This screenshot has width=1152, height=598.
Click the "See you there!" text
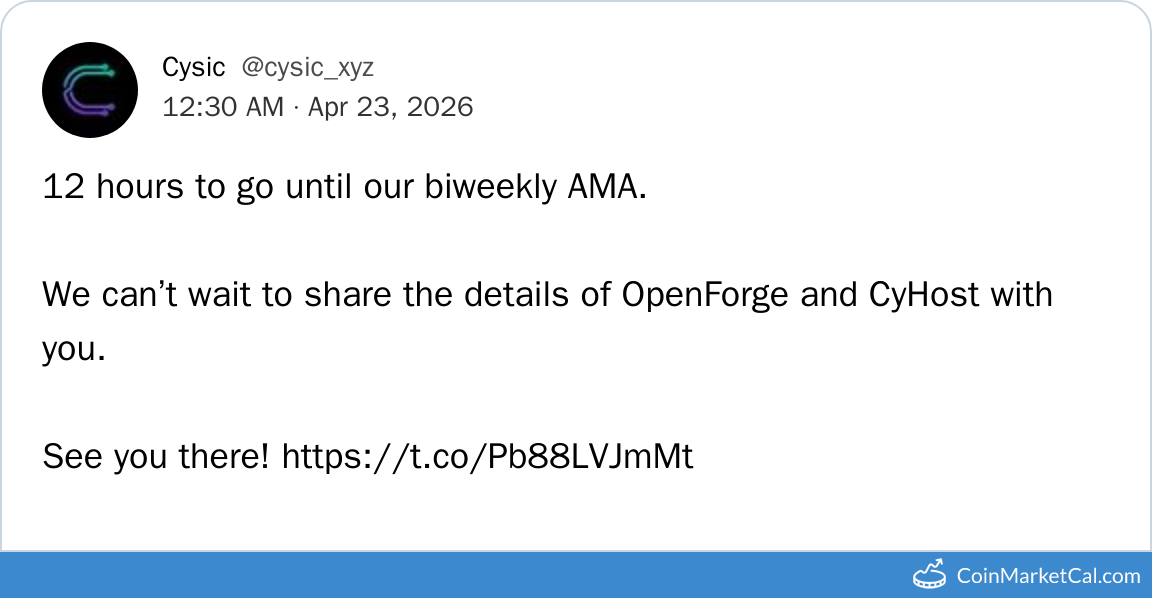(x=155, y=457)
